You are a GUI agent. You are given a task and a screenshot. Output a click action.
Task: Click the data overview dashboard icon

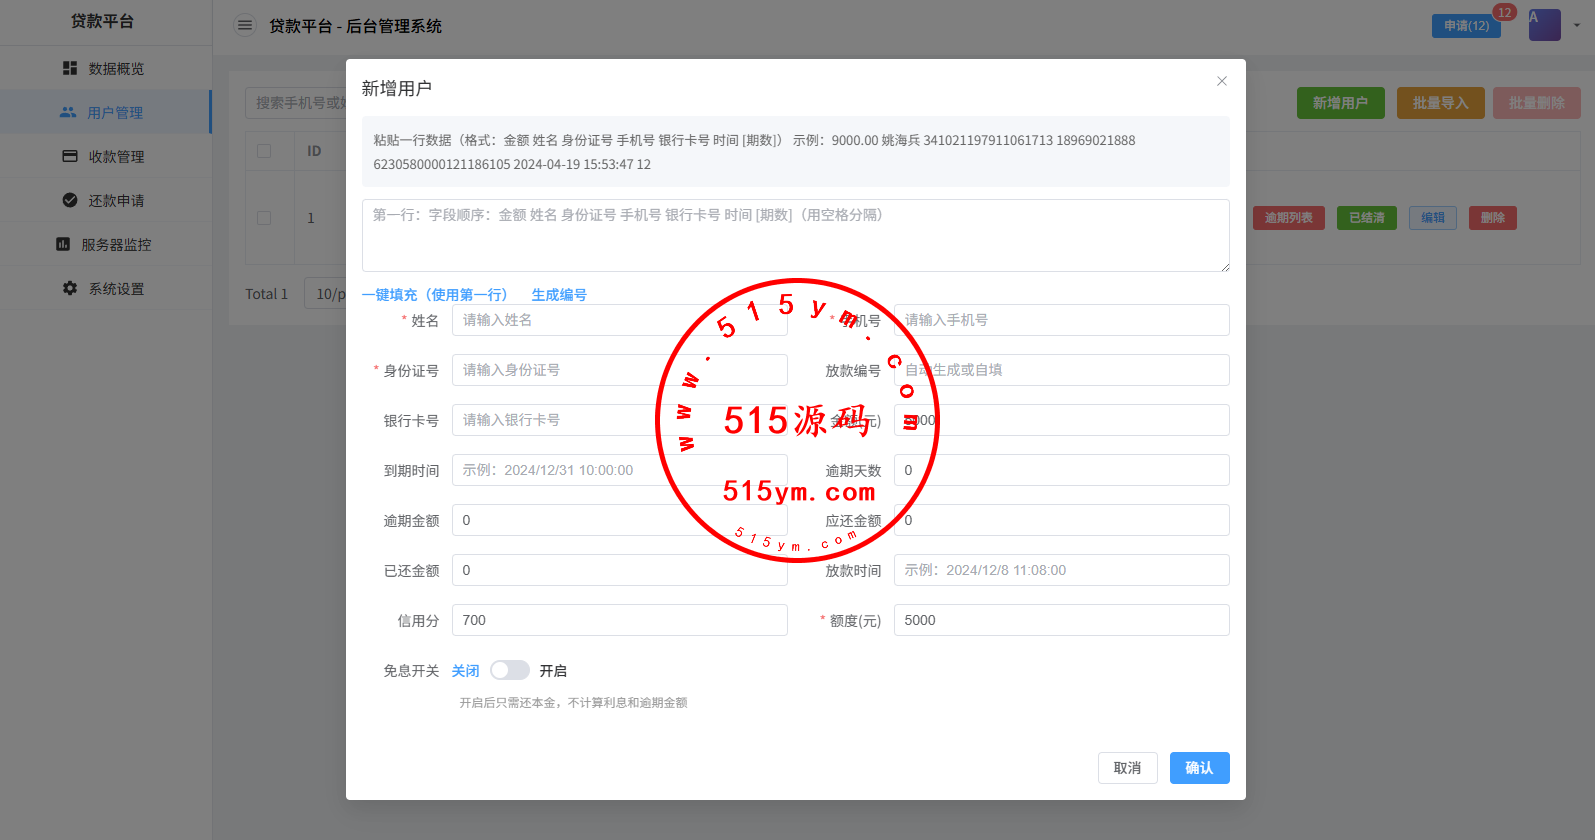(x=70, y=68)
